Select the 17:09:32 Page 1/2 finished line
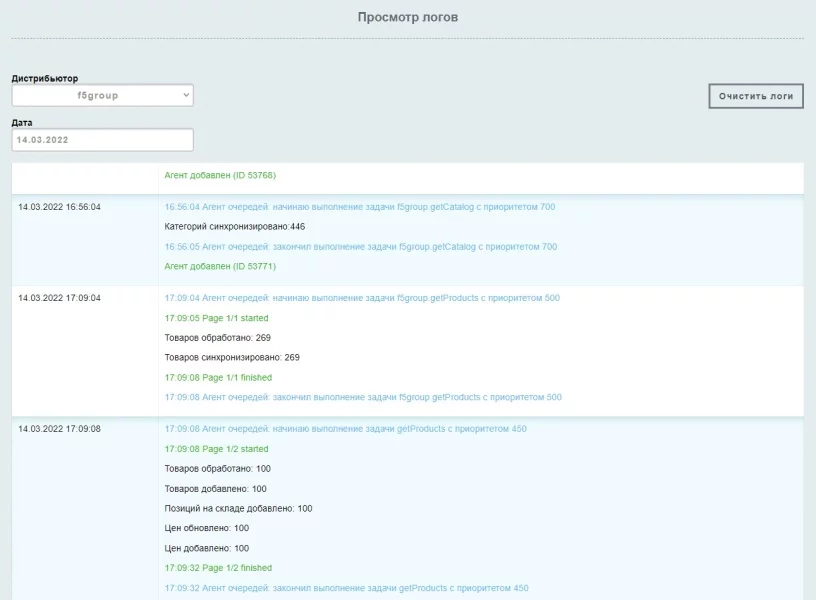Screen dimensions: 816x600 pos(218,568)
